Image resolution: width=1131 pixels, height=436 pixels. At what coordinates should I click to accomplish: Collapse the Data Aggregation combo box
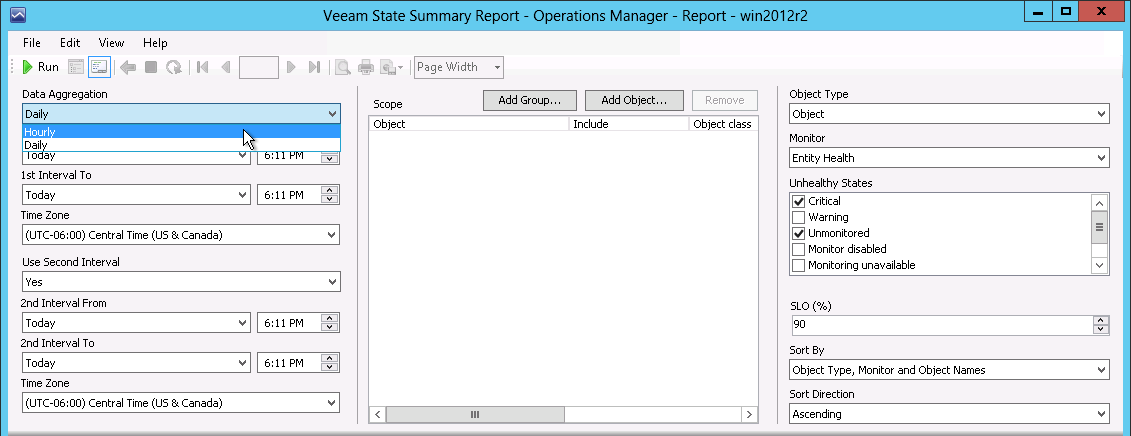332,113
